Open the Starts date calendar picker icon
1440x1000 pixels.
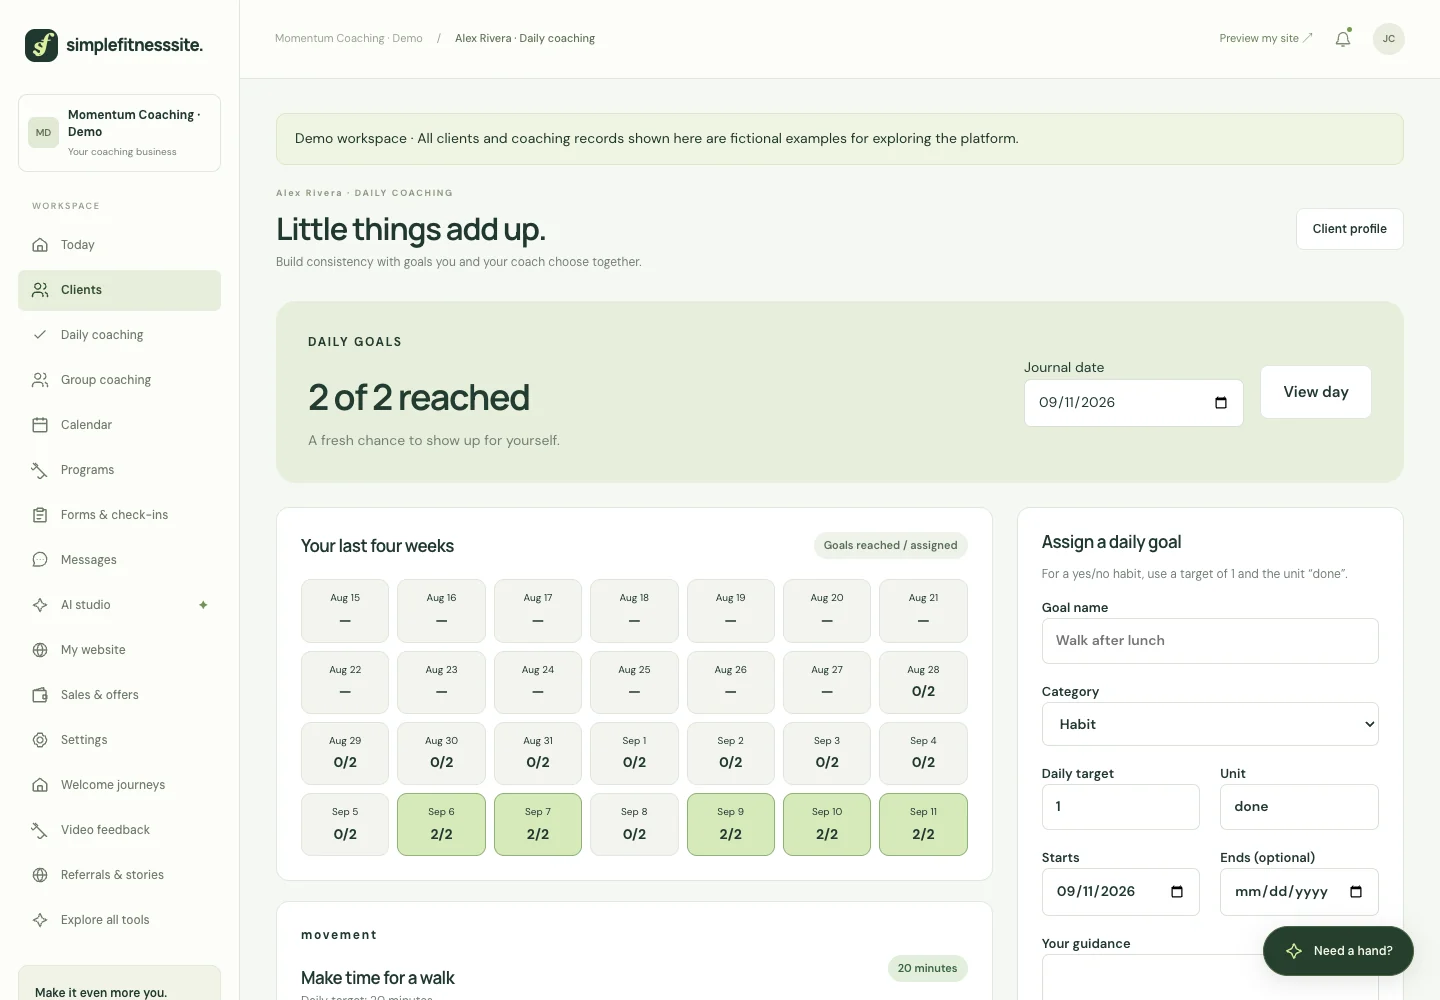click(1177, 892)
